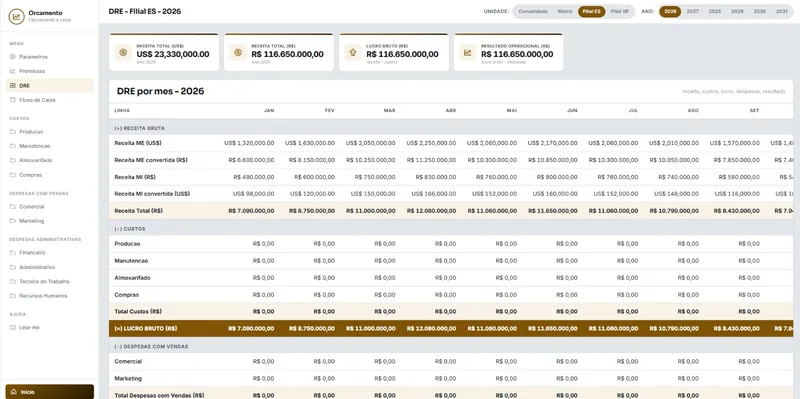Open the Financeiro sidebar link
This screenshot has width=800, height=399.
coord(50,253)
